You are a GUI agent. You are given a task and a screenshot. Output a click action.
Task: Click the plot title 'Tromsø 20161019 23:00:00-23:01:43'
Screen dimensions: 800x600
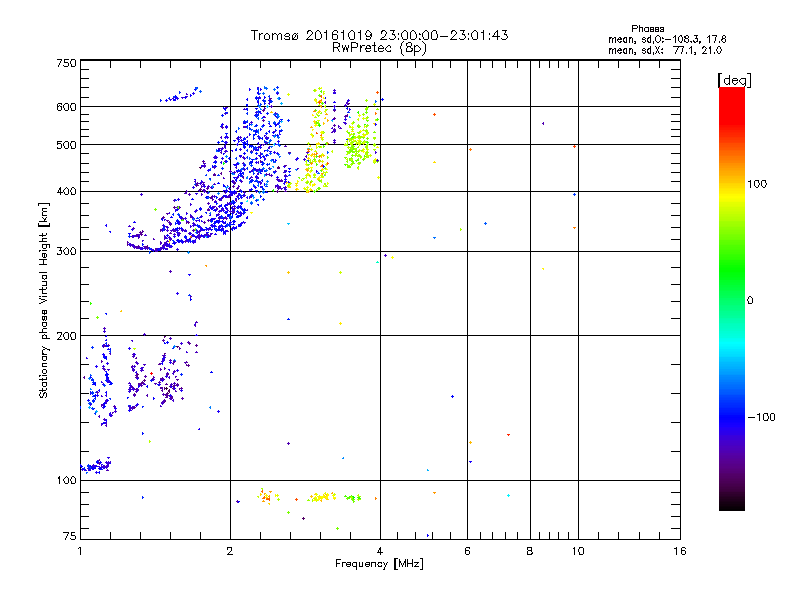tap(379, 35)
